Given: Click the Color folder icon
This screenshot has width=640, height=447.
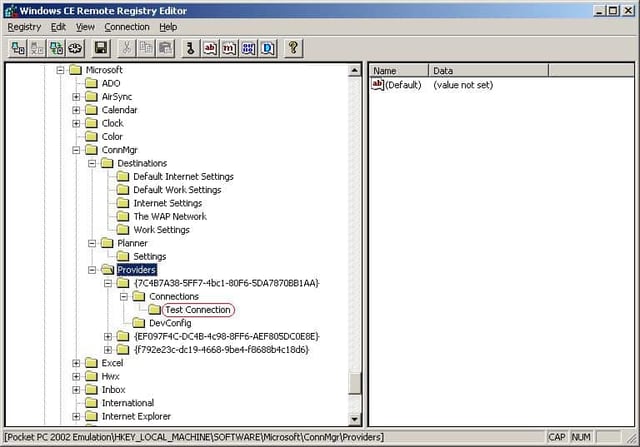Looking at the screenshot, I should point(91,136).
